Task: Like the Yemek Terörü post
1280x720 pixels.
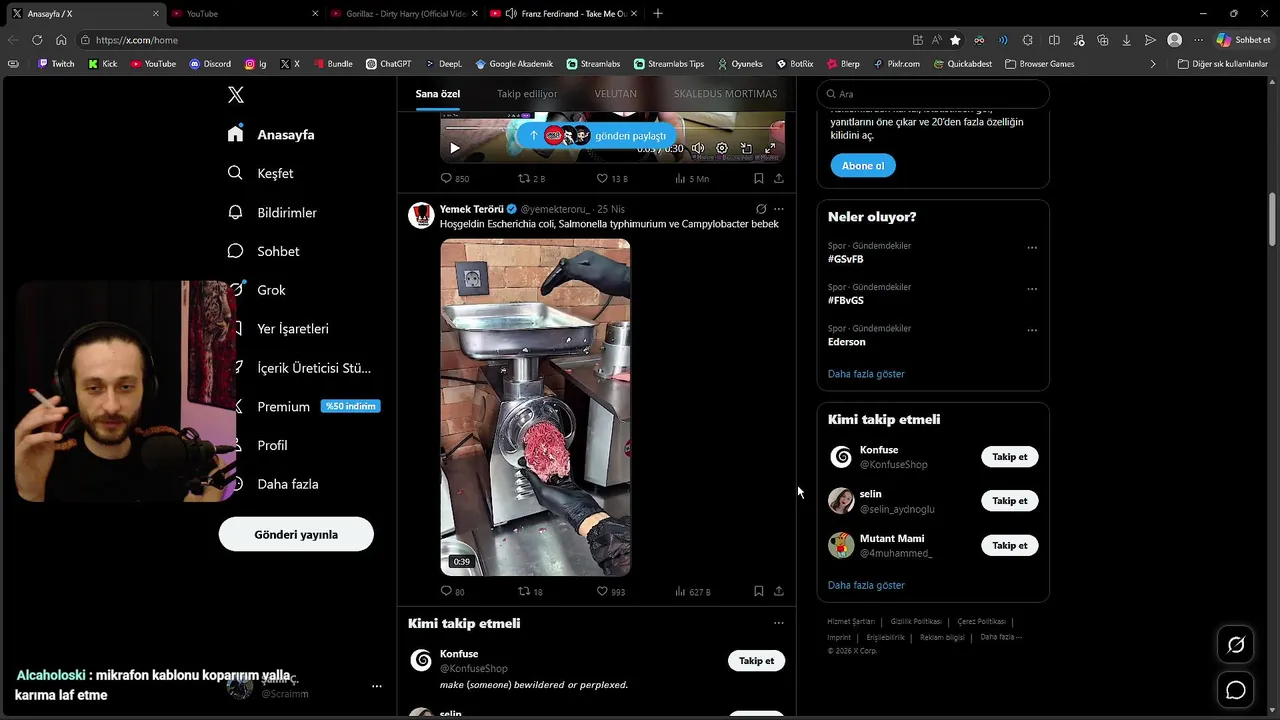Action: click(611, 591)
